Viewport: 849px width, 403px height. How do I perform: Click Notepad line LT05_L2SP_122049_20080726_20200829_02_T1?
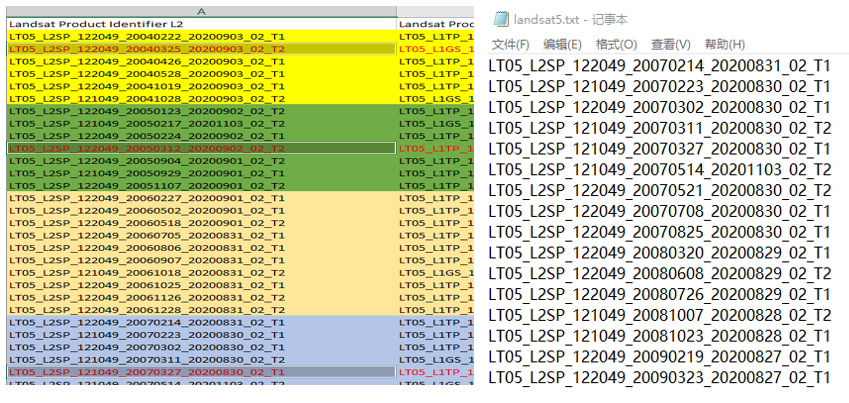[659, 294]
